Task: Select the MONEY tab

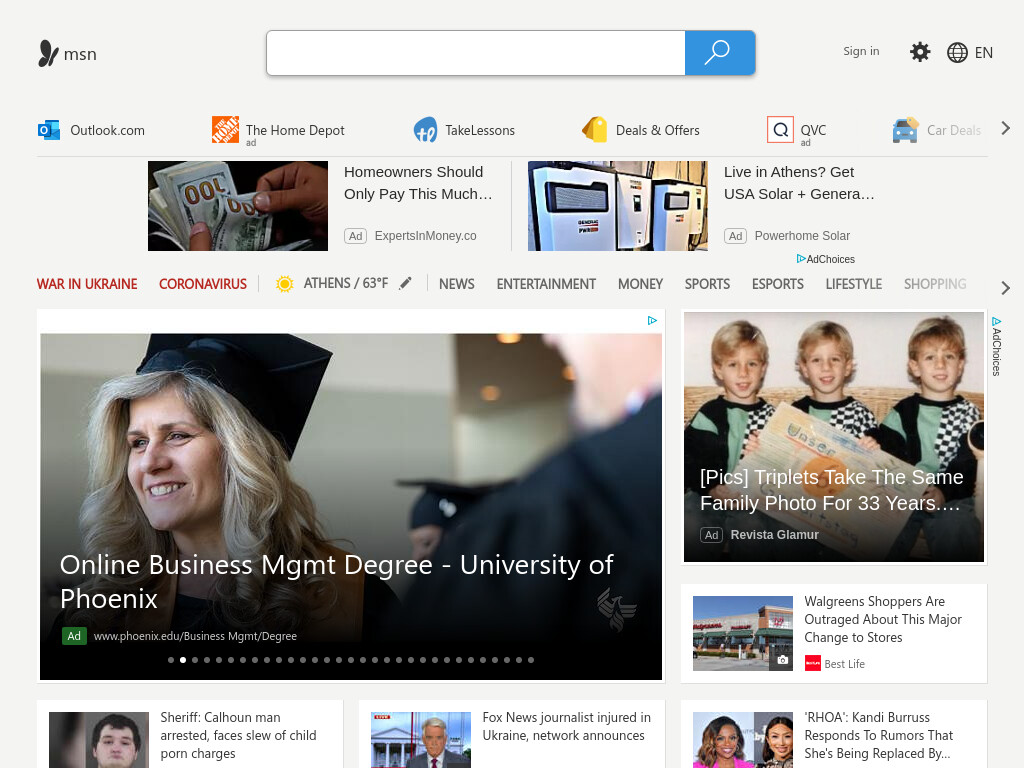Action: point(640,284)
